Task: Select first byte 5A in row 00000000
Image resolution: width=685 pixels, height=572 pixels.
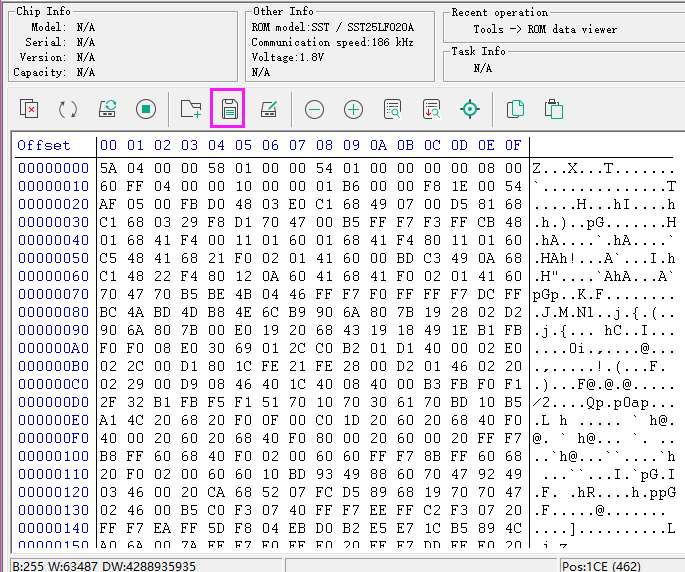Action: 108,168
